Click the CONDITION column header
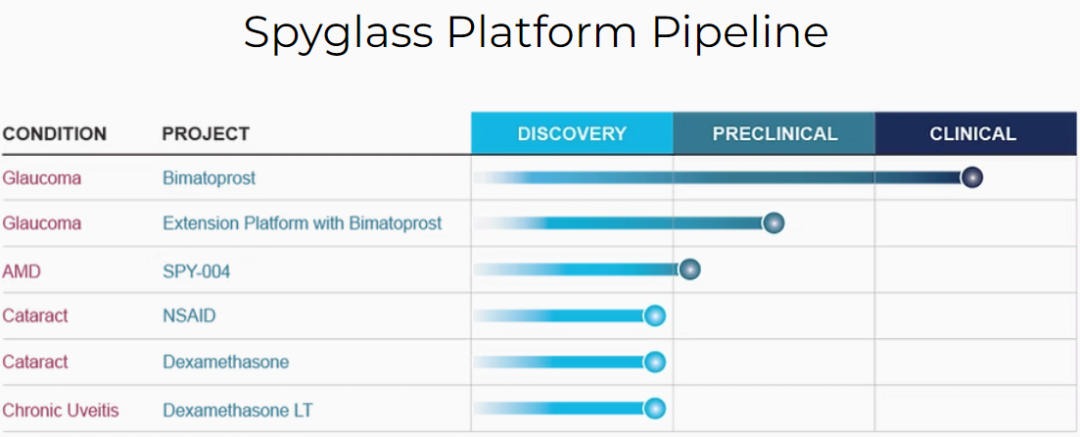 54,134
